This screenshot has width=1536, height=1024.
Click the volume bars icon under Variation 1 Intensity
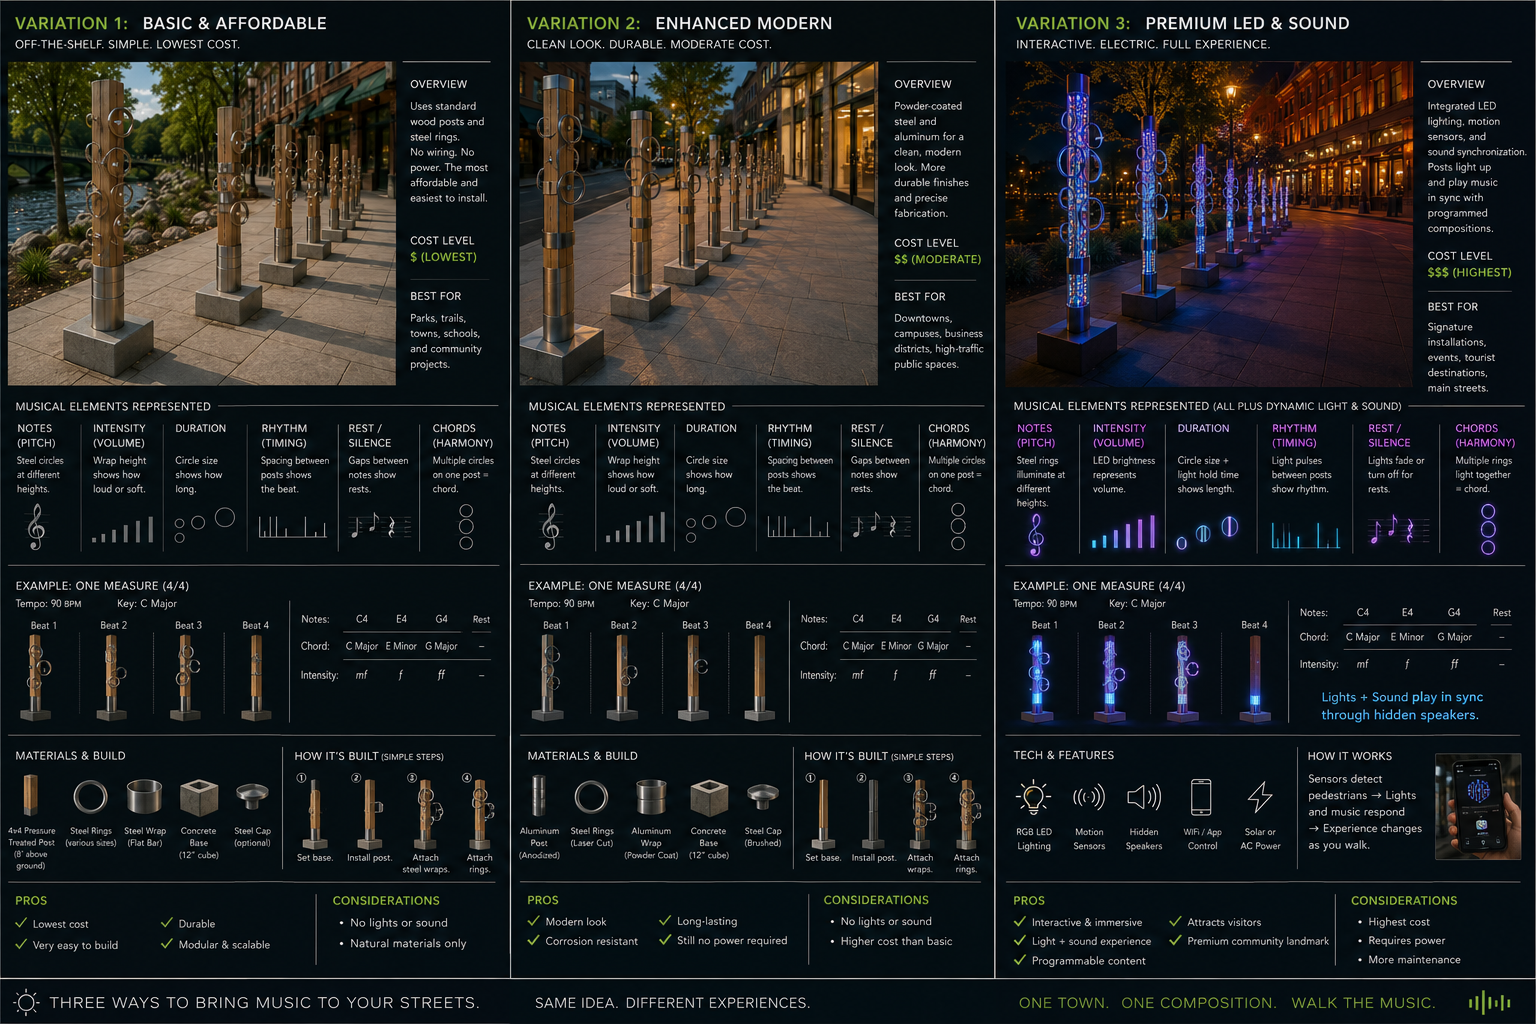(x=123, y=529)
